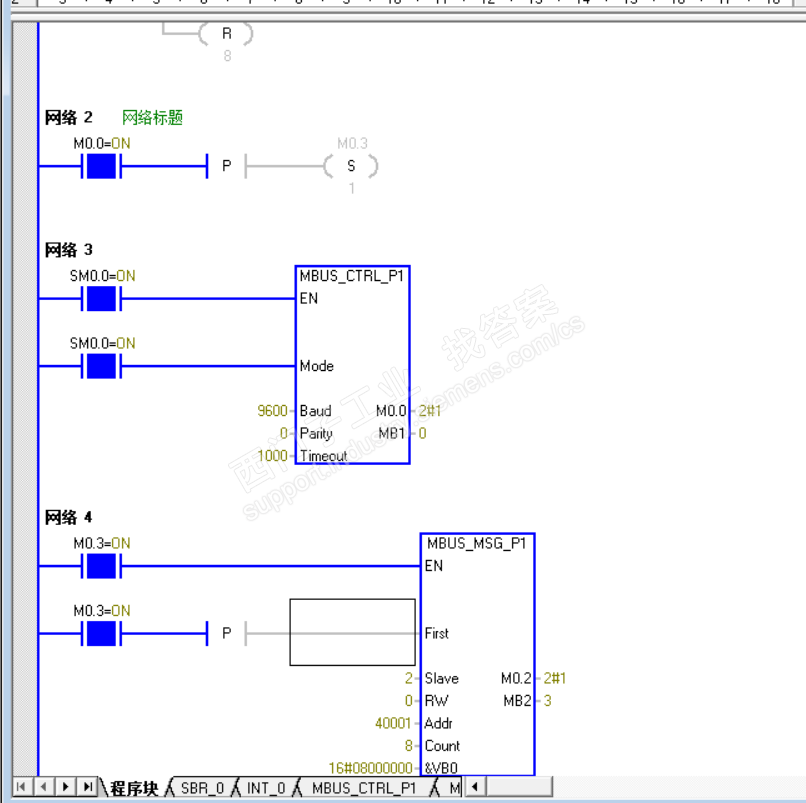Click the MB2 output value 3
This screenshot has width=806, height=803.
point(547,701)
